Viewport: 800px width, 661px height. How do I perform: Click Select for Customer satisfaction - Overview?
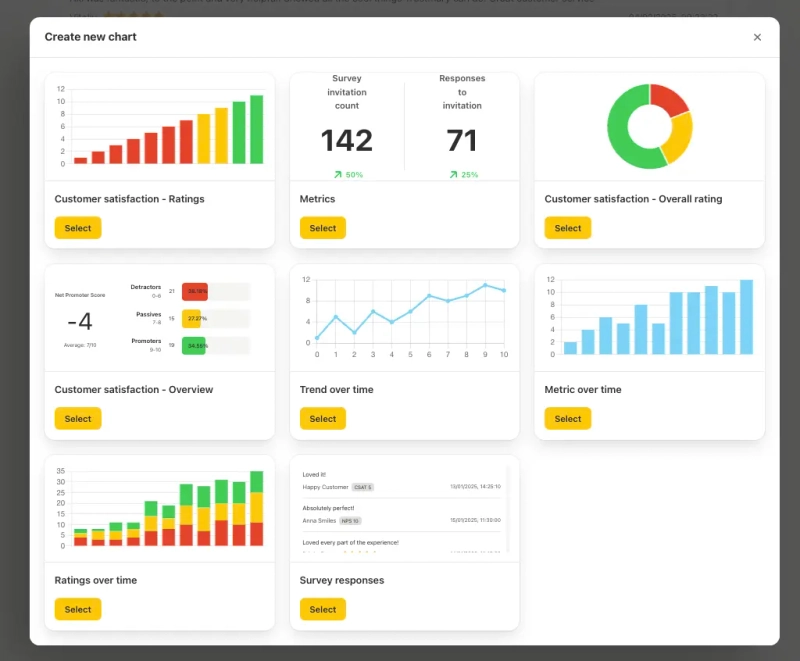point(78,419)
